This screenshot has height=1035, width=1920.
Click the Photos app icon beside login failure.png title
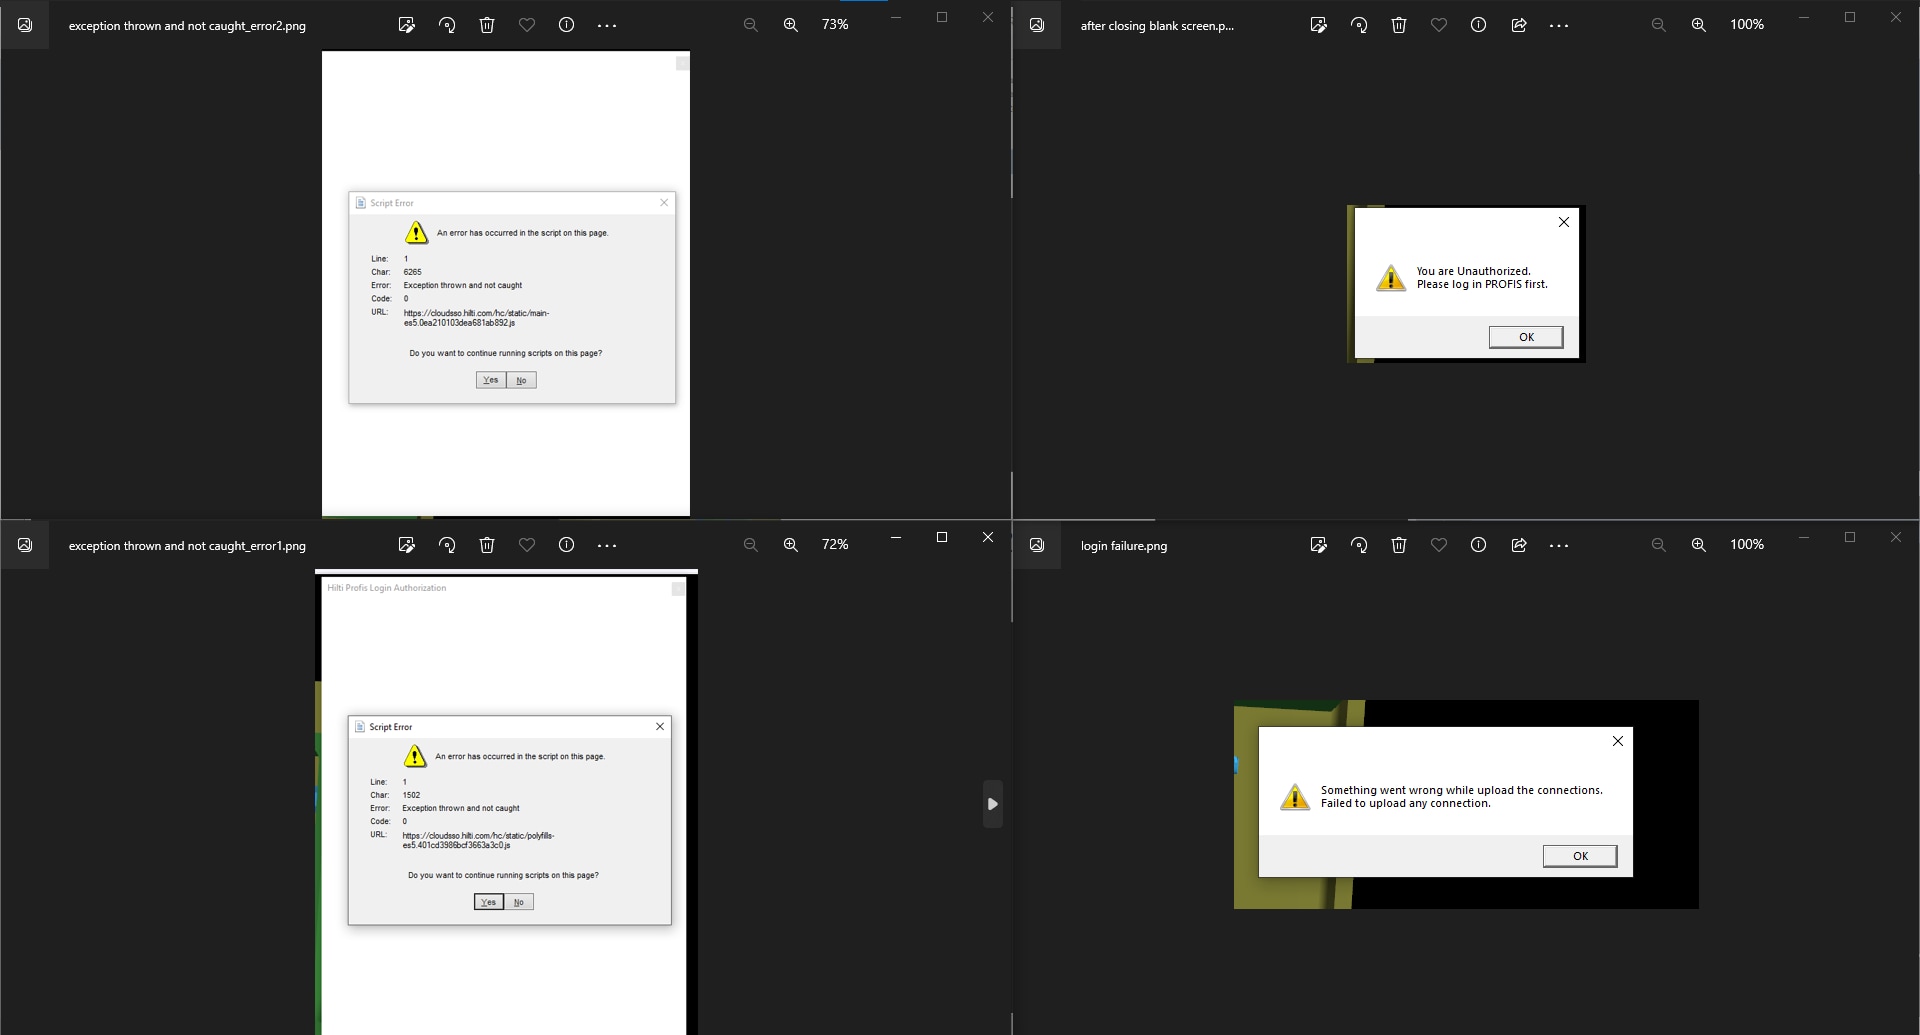[x=1037, y=545]
